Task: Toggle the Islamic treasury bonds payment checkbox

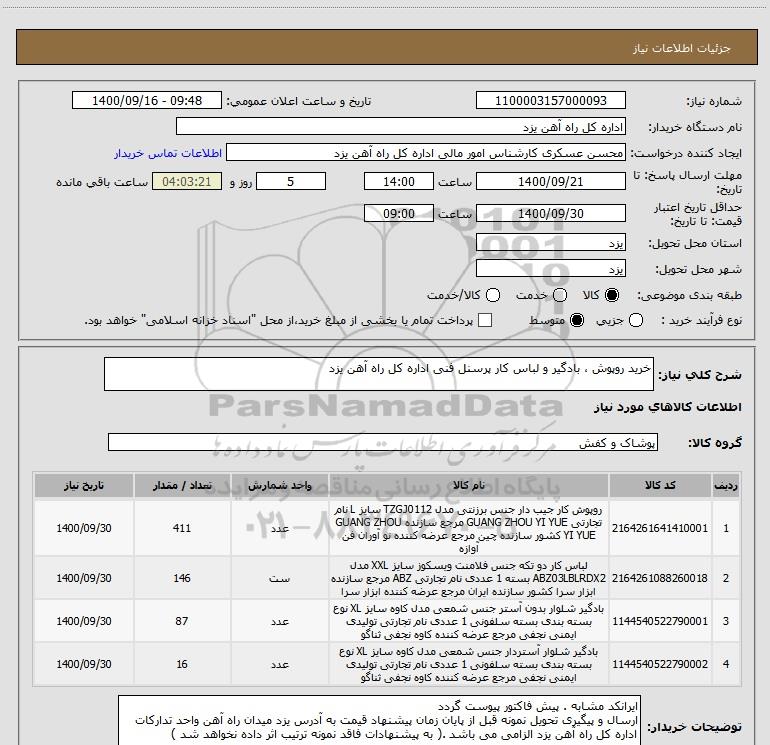Action: tap(485, 320)
